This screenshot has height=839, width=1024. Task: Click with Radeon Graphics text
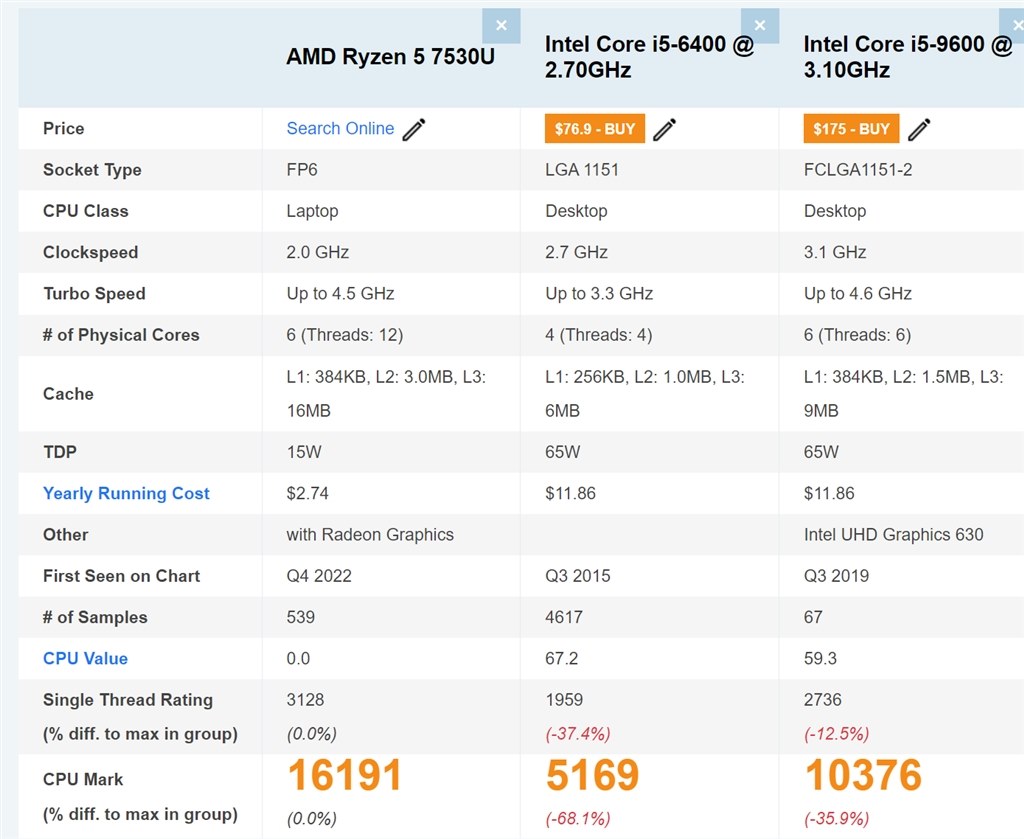pyautogui.click(x=370, y=535)
